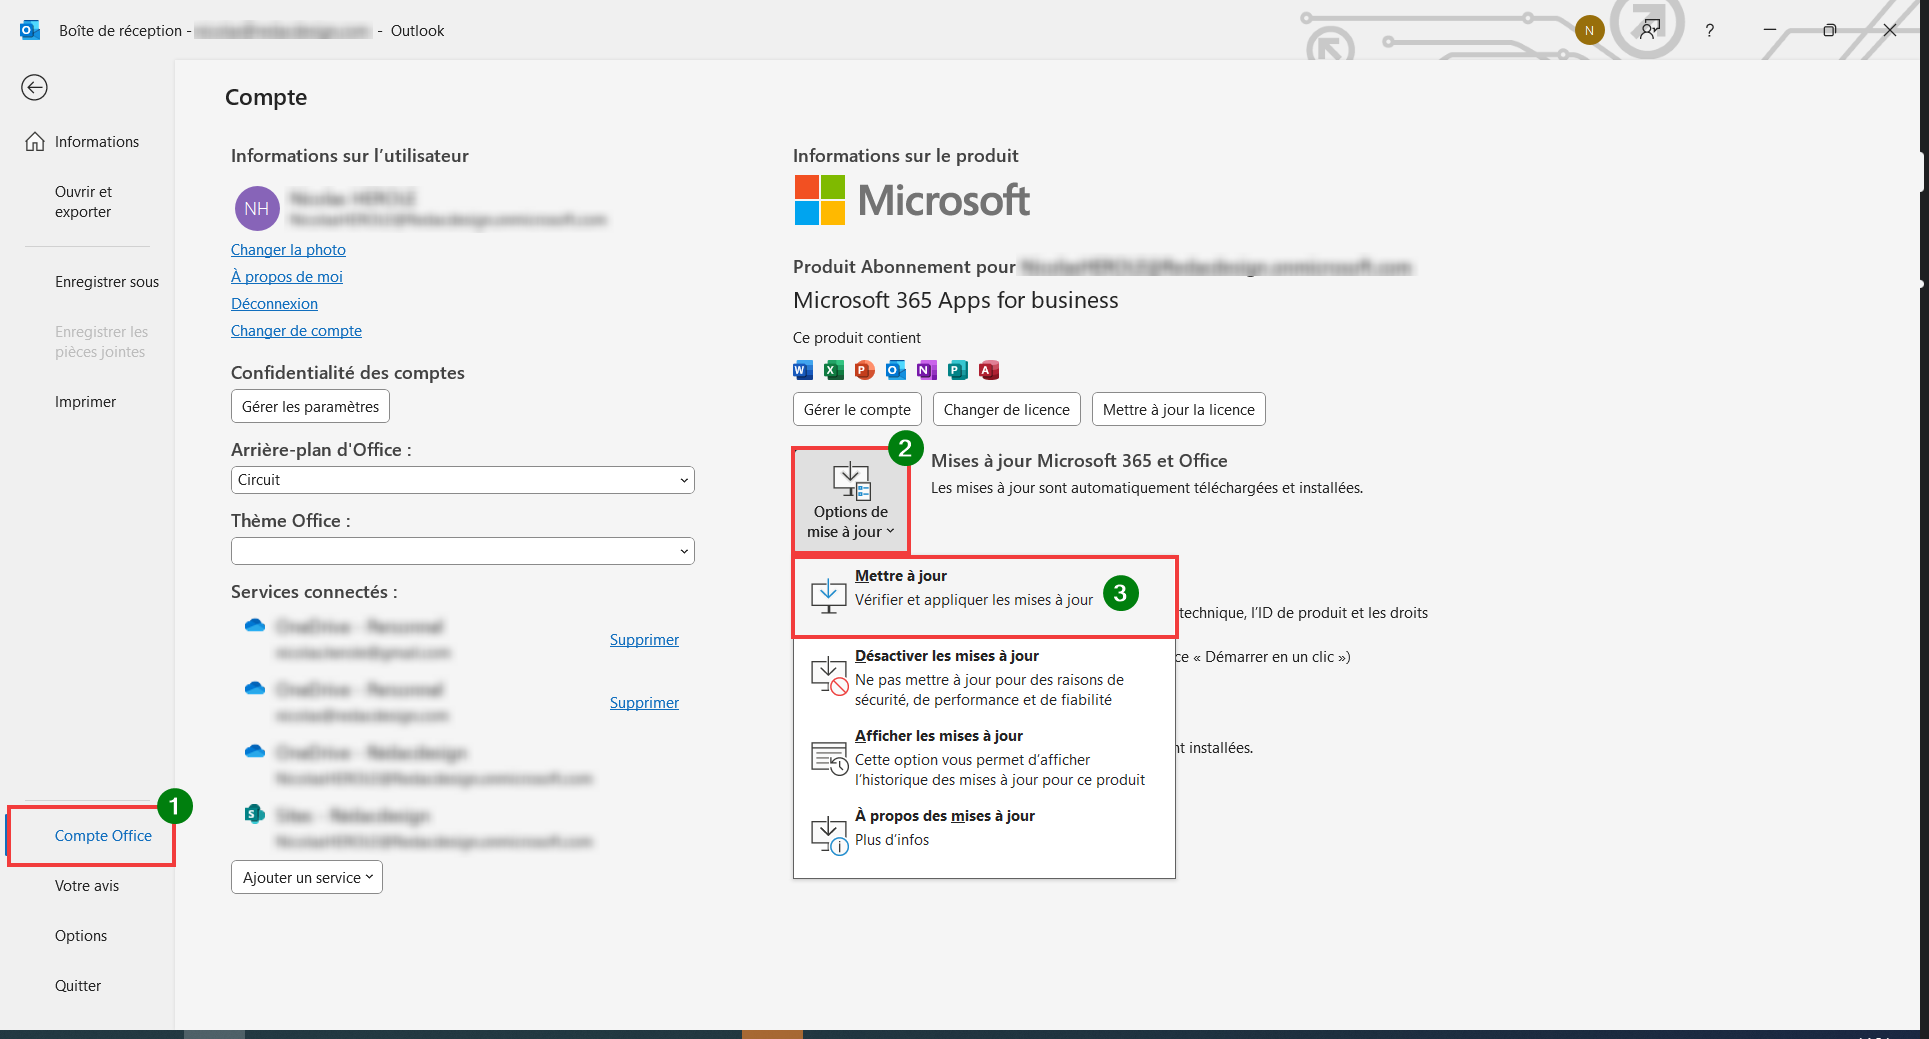Screen dimensions: 1929x1039
Task: Select Enregistrer sous in sidebar
Action: point(87,282)
